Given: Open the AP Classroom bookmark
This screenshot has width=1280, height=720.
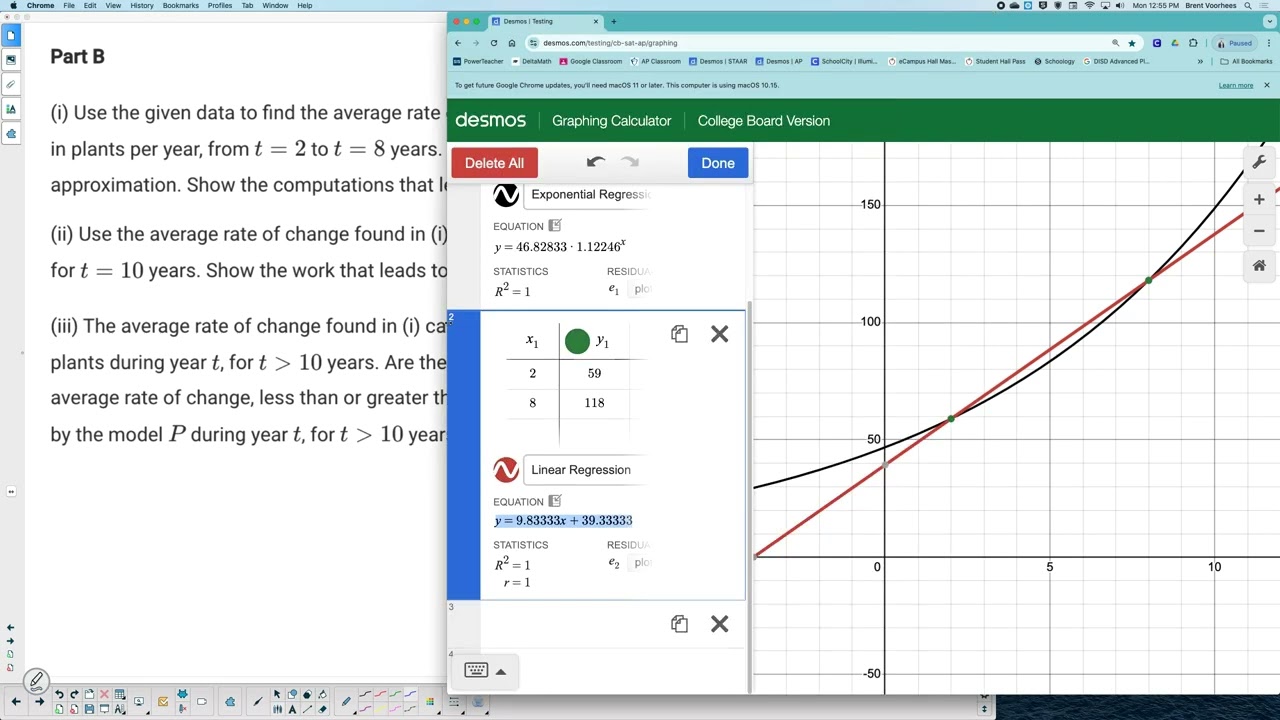Looking at the screenshot, I should tap(655, 61).
